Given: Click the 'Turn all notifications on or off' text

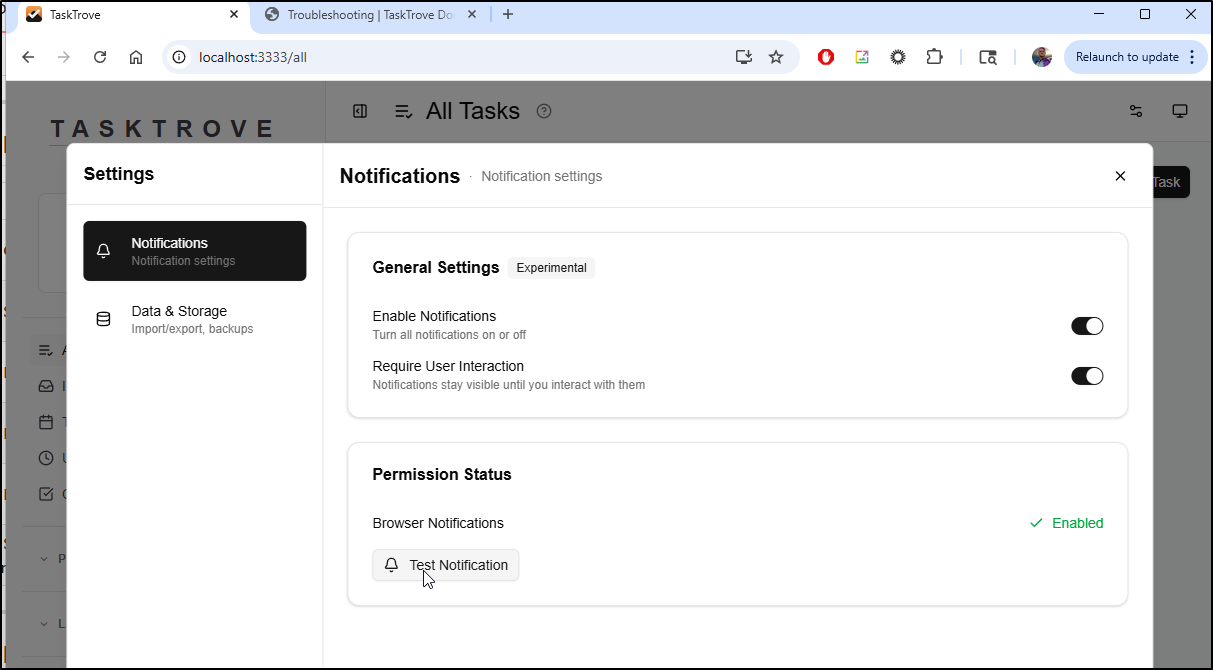Looking at the screenshot, I should [450, 335].
